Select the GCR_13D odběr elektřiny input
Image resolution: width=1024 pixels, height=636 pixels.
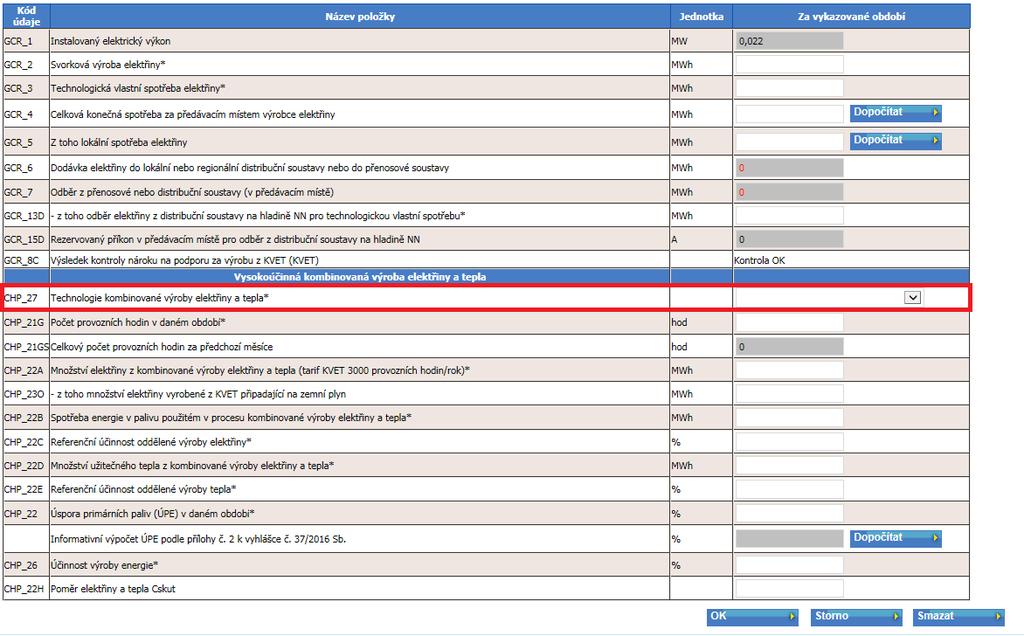(x=789, y=215)
